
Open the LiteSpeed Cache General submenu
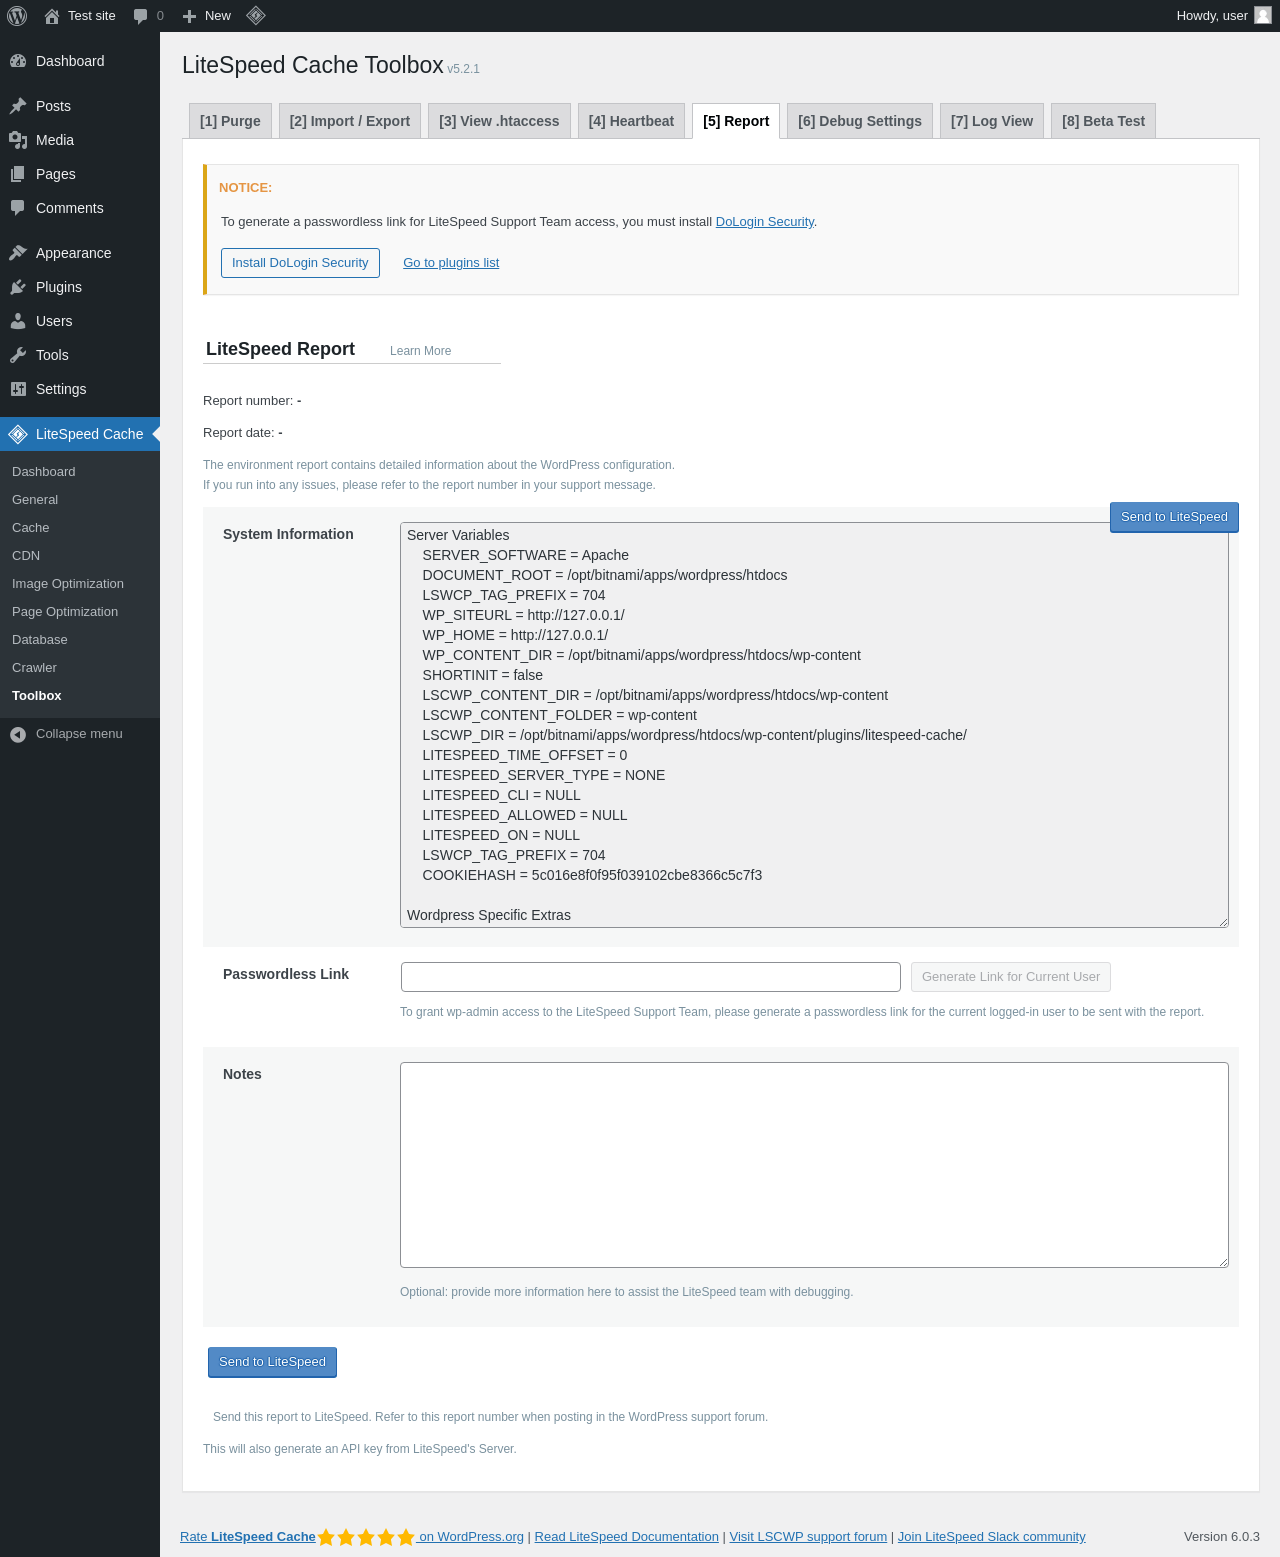click(x=35, y=500)
